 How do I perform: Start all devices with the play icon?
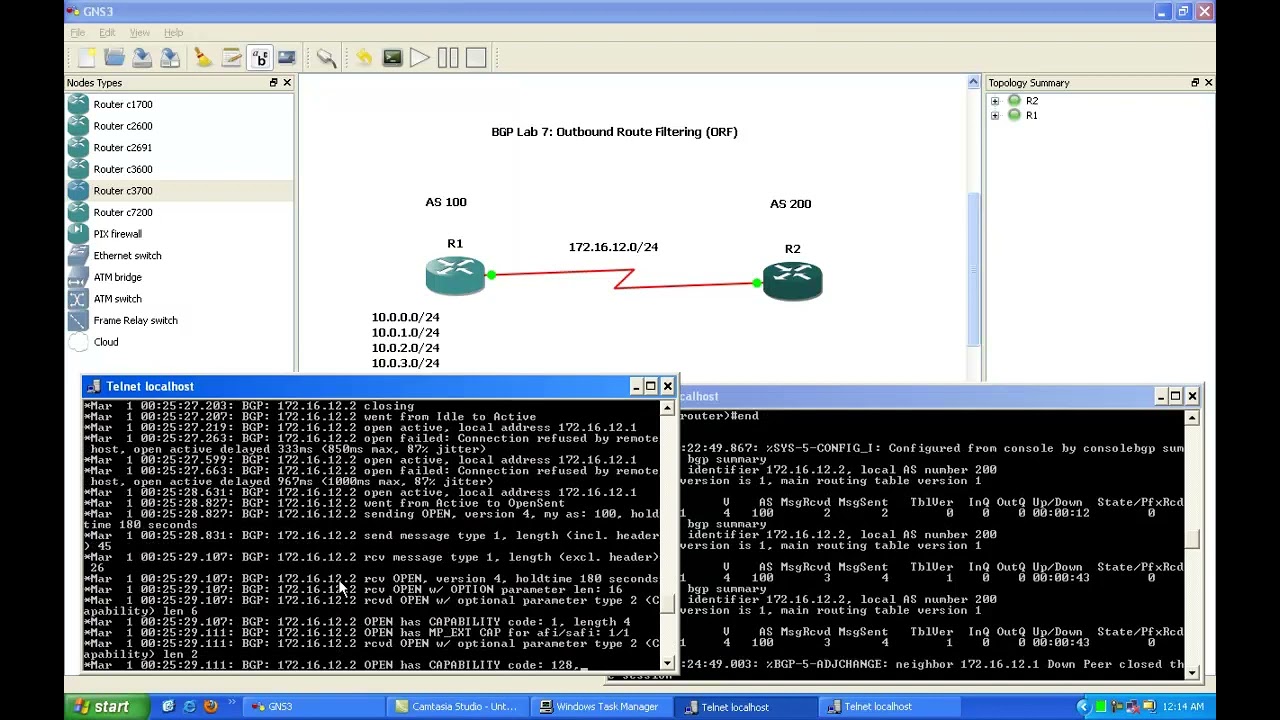(x=420, y=58)
